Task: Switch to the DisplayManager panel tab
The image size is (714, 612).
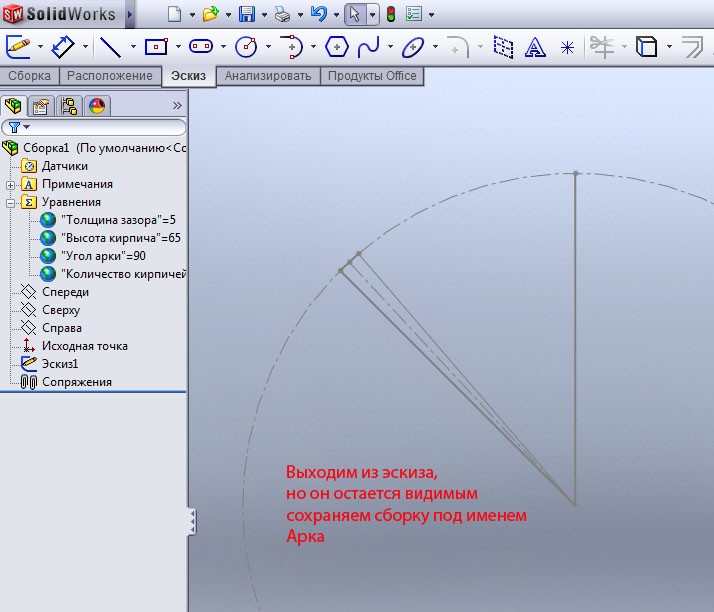Action: pyautogui.click(x=97, y=105)
